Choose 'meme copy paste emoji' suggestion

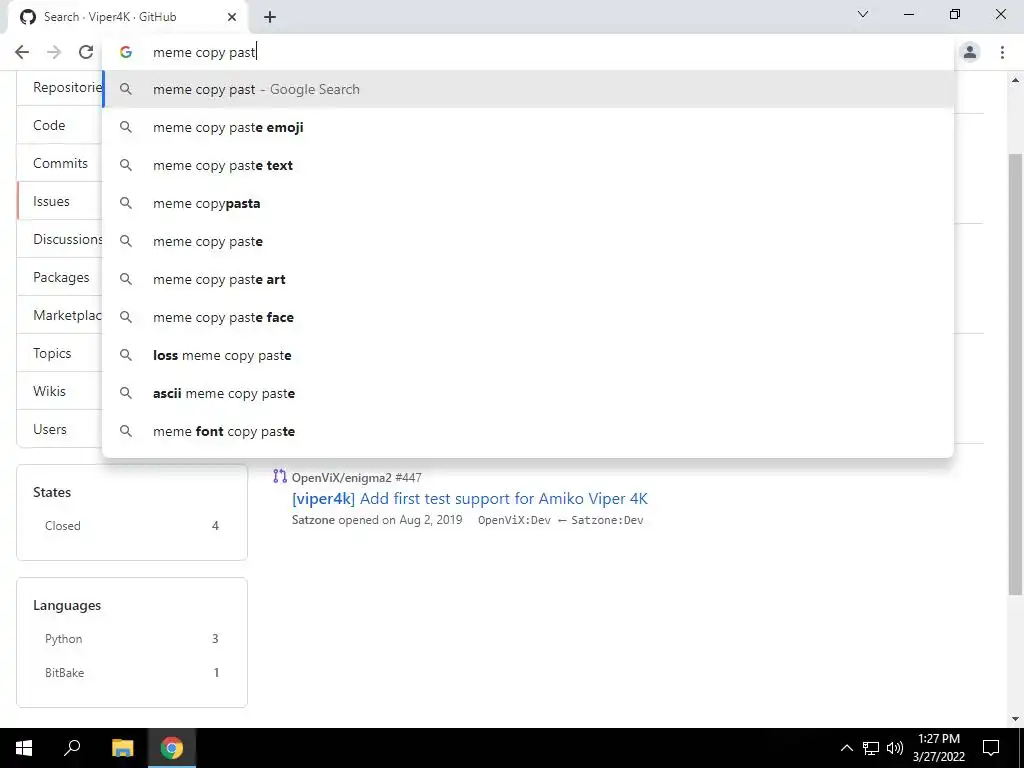pyautogui.click(x=528, y=127)
